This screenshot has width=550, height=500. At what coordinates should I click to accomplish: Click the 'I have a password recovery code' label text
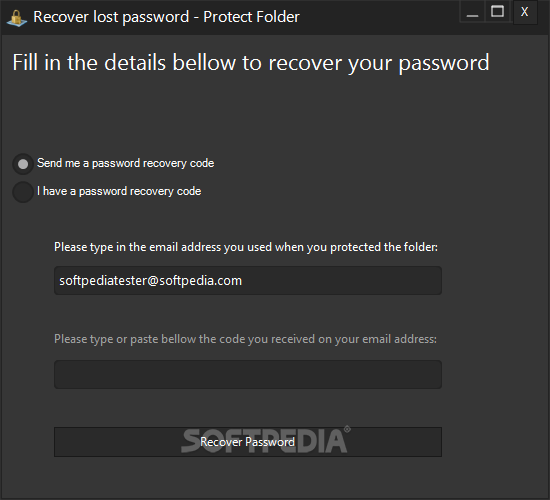[x=119, y=191]
